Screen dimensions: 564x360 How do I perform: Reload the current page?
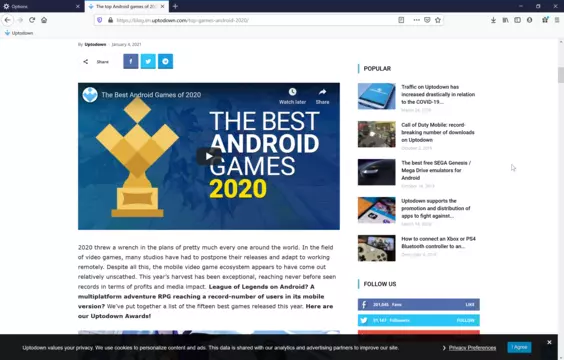pos(32,20)
